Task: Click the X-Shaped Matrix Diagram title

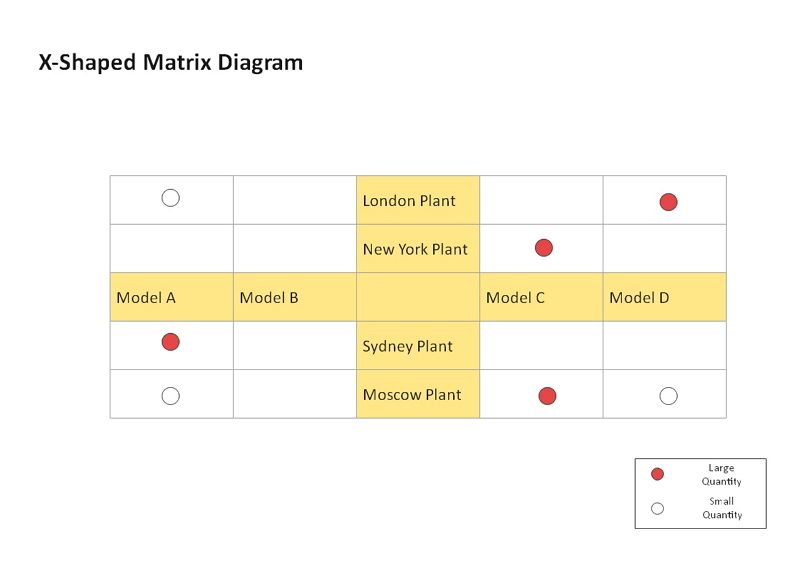Action: [171, 63]
